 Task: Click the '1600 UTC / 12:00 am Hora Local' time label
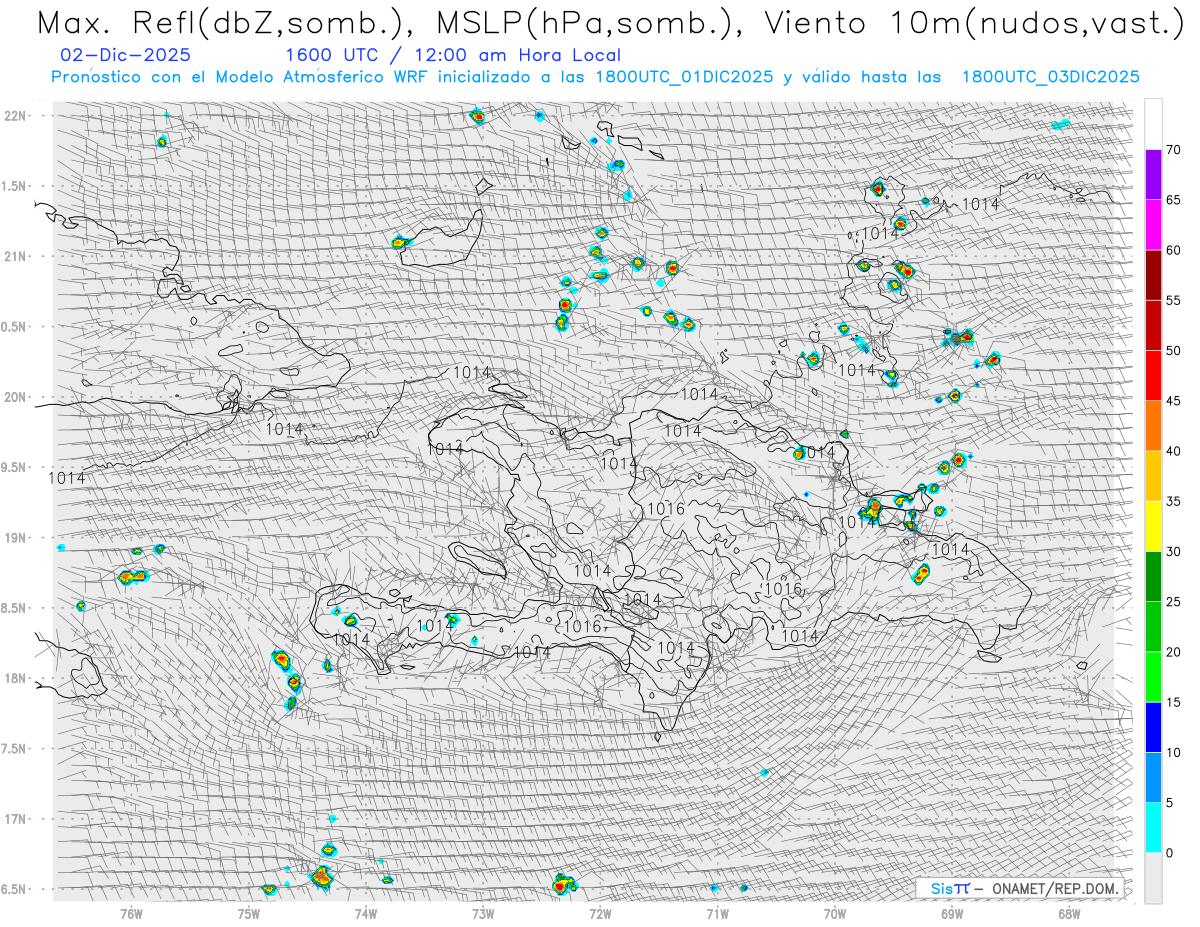[453, 56]
